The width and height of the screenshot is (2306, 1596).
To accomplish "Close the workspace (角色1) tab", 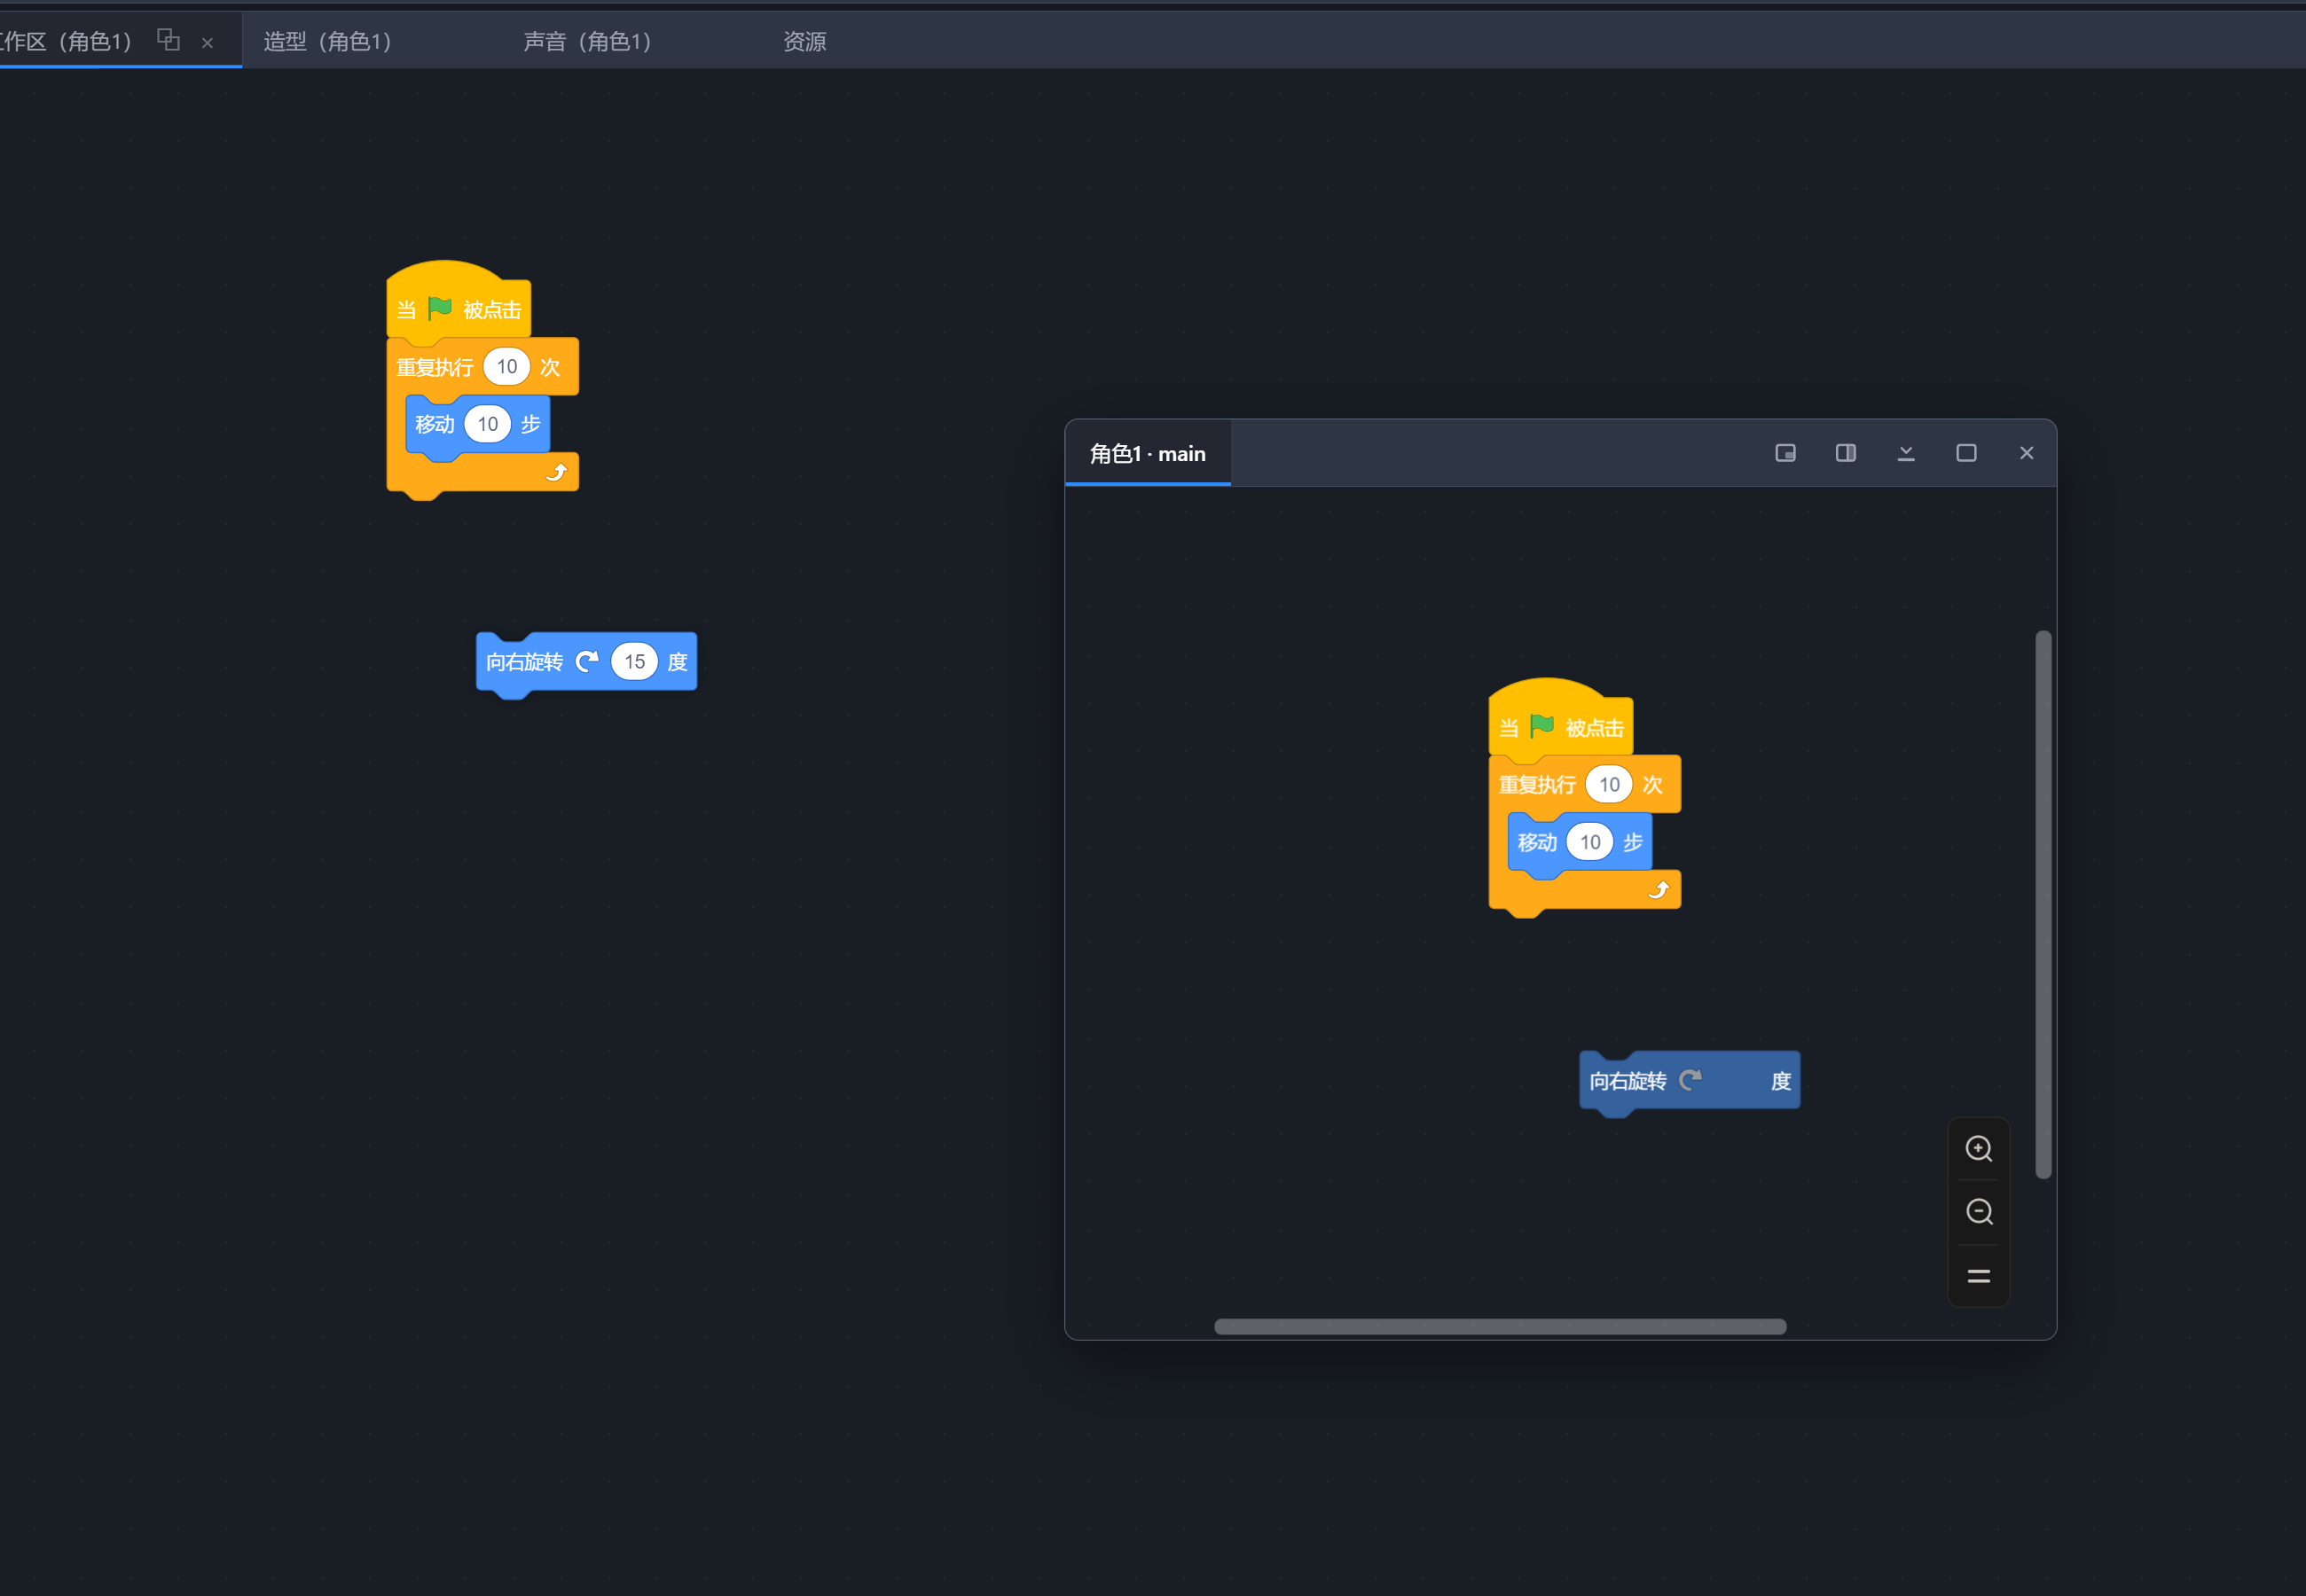I will coord(207,43).
